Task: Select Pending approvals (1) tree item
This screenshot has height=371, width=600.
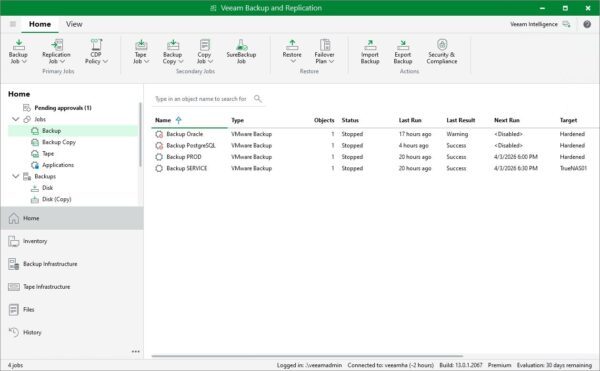Action: click(x=63, y=108)
